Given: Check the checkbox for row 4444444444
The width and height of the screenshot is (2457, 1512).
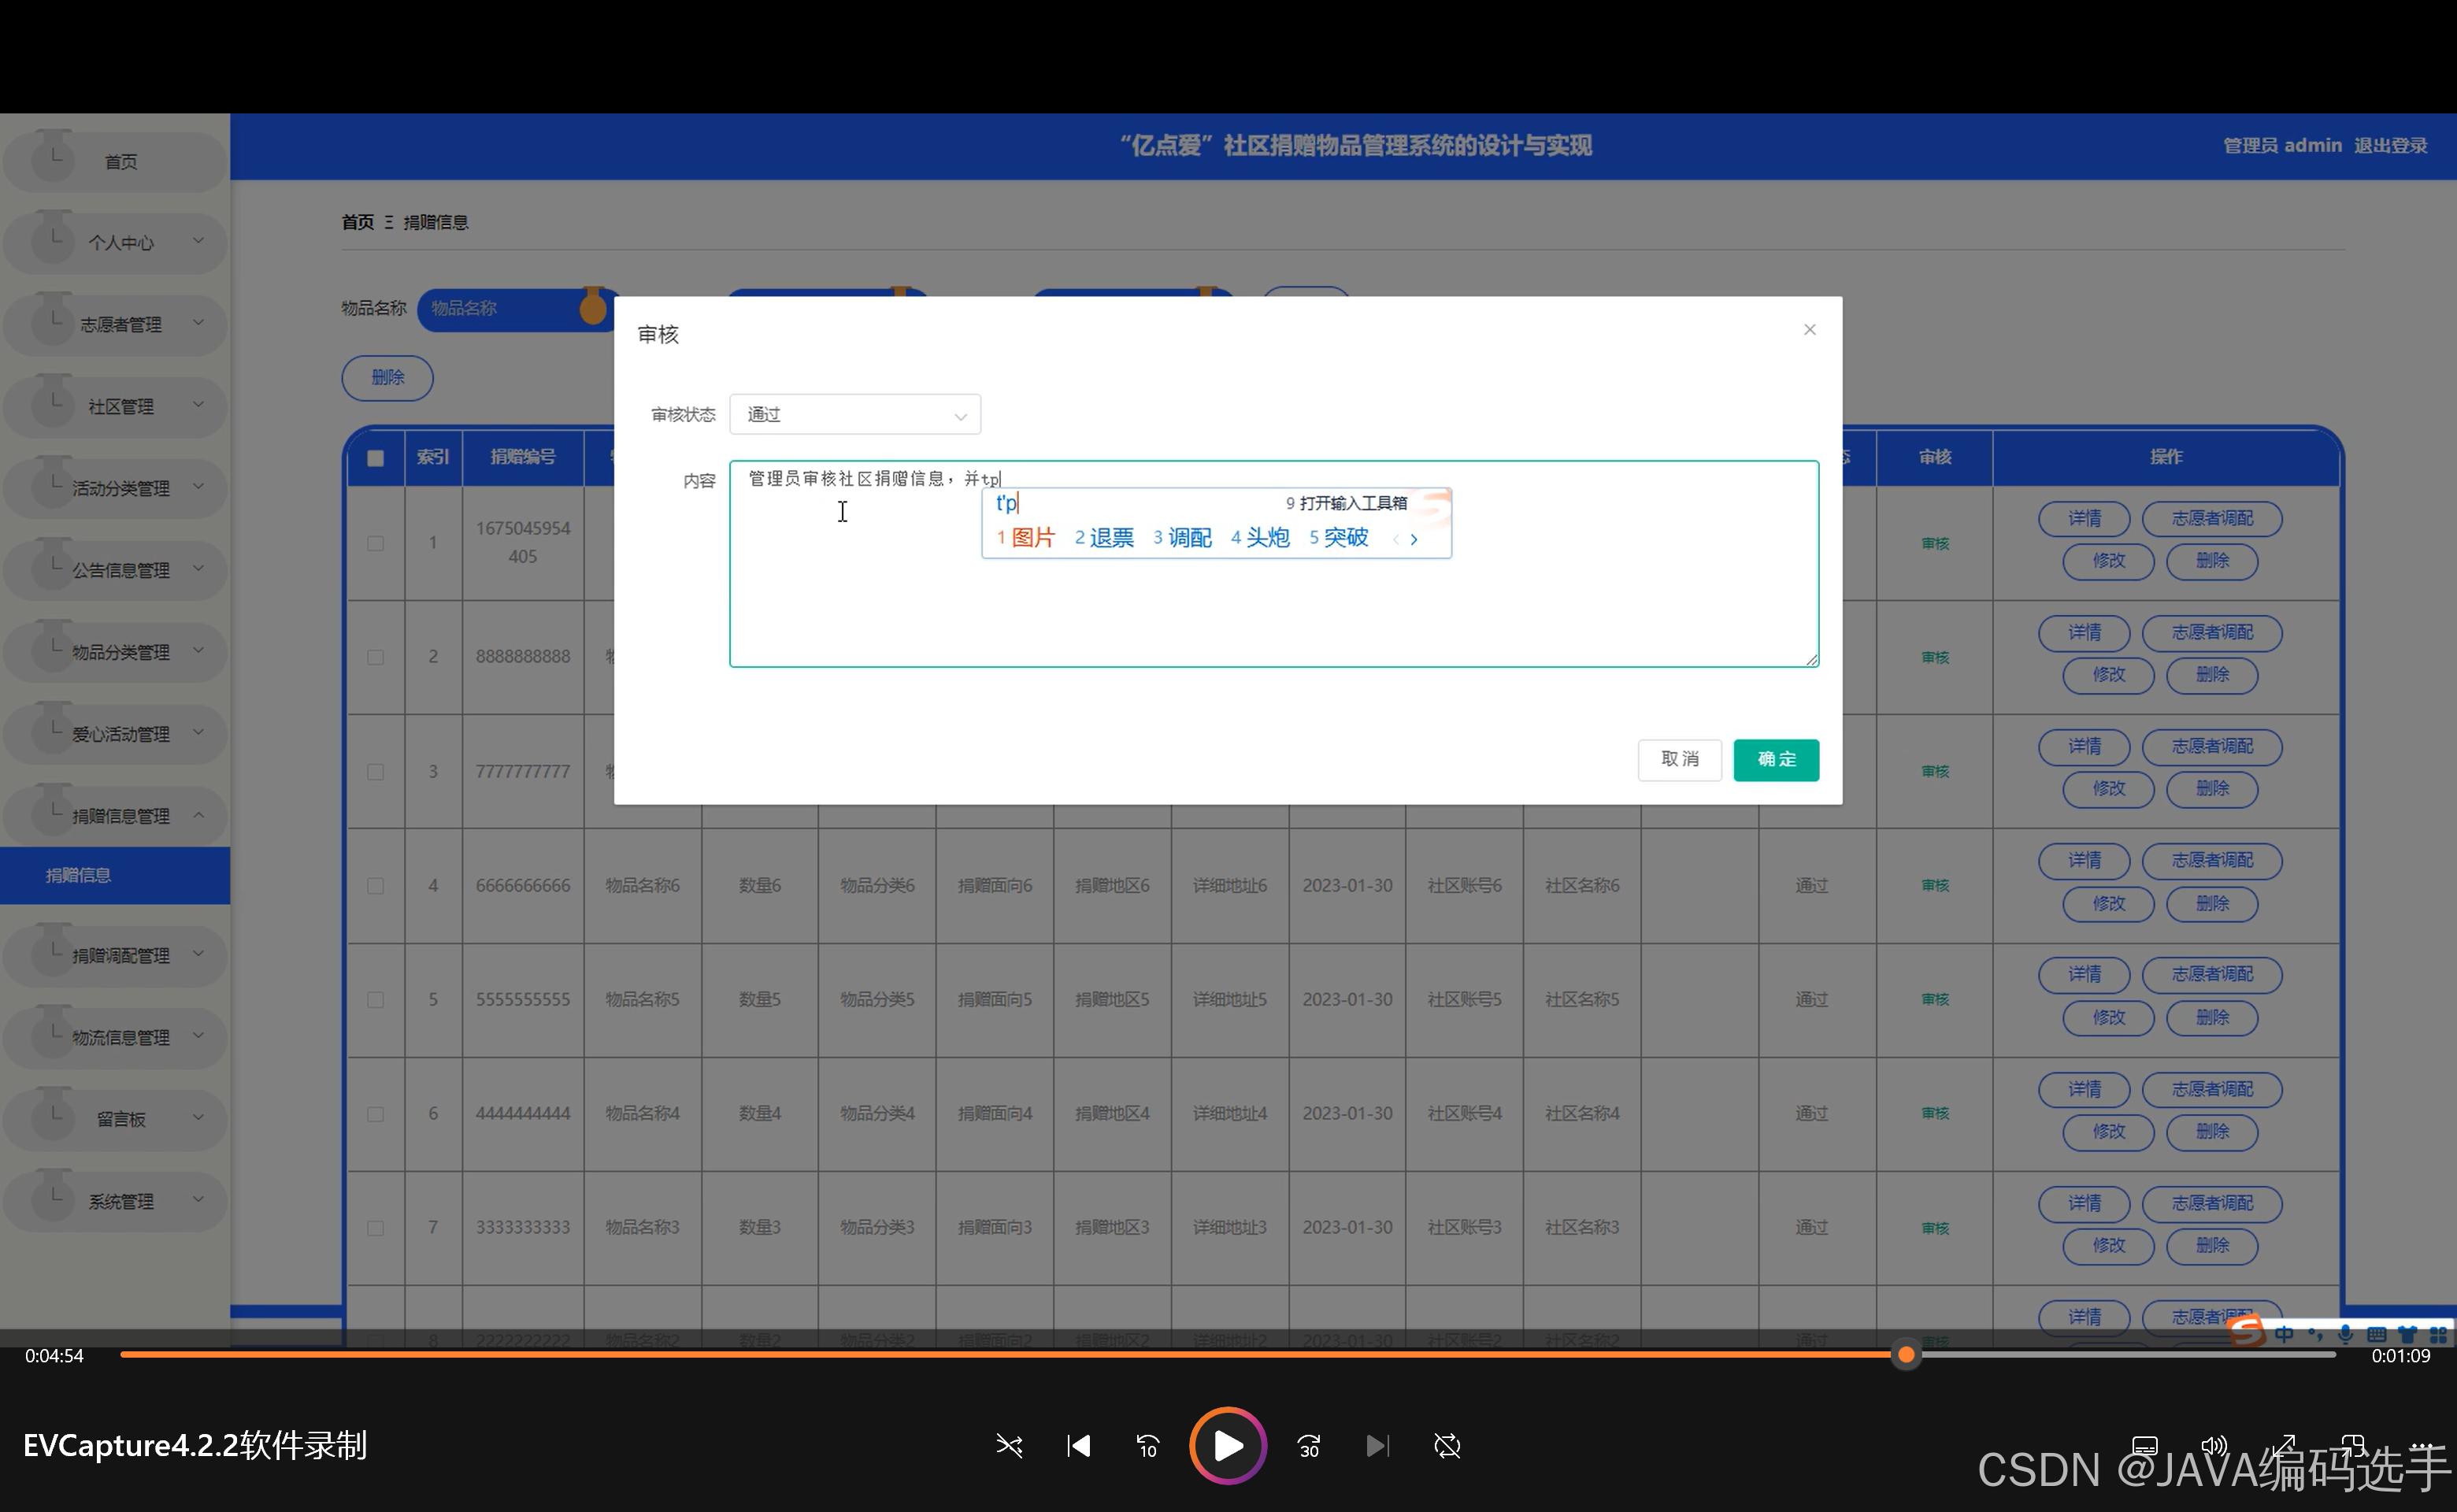Looking at the screenshot, I should (376, 1114).
